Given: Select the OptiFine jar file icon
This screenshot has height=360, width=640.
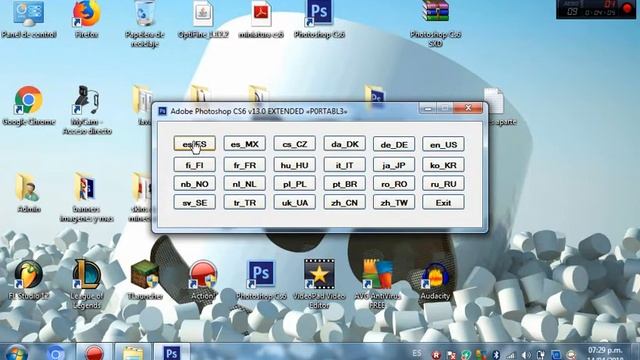Looking at the screenshot, I should (x=203, y=20).
